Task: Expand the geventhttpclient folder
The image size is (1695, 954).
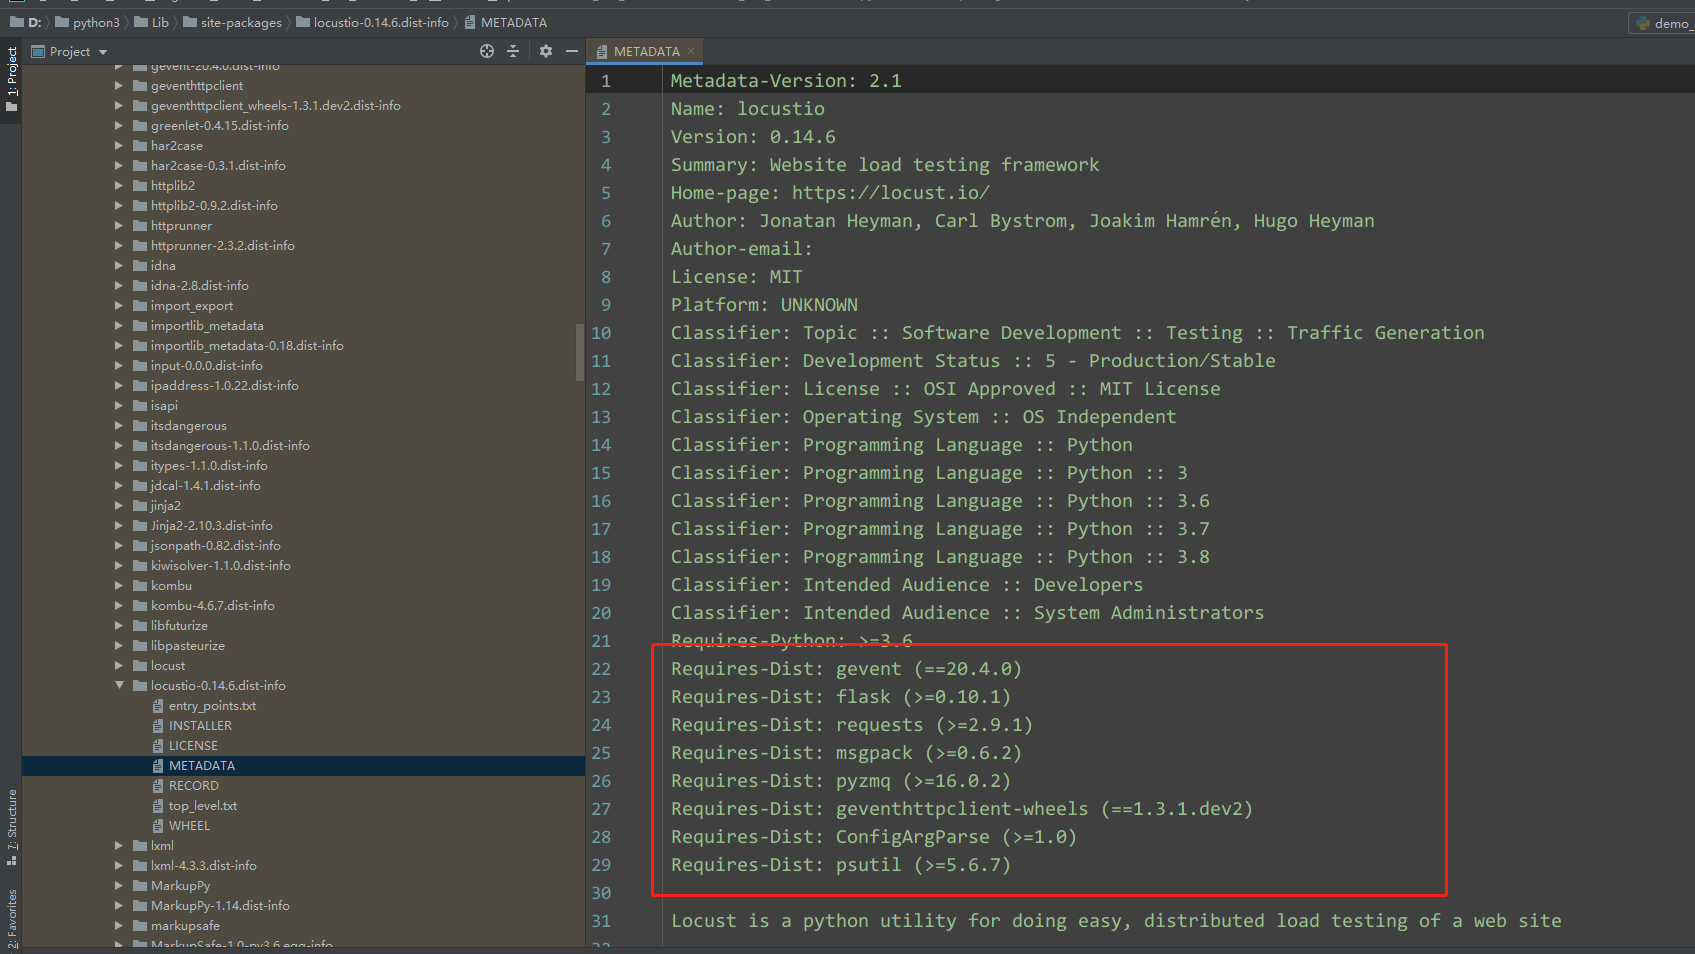Action: 119,85
